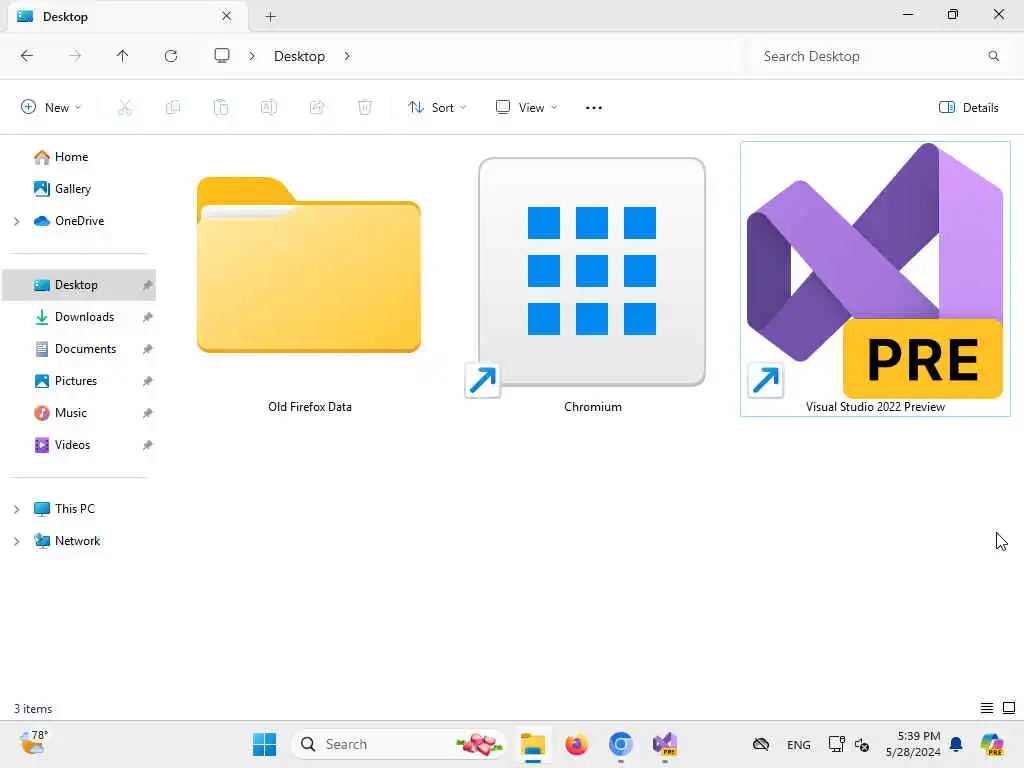The width and height of the screenshot is (1024, 768).
Task: Open Visual Studio Preview from taskbar
Action: tap(665, 744)
